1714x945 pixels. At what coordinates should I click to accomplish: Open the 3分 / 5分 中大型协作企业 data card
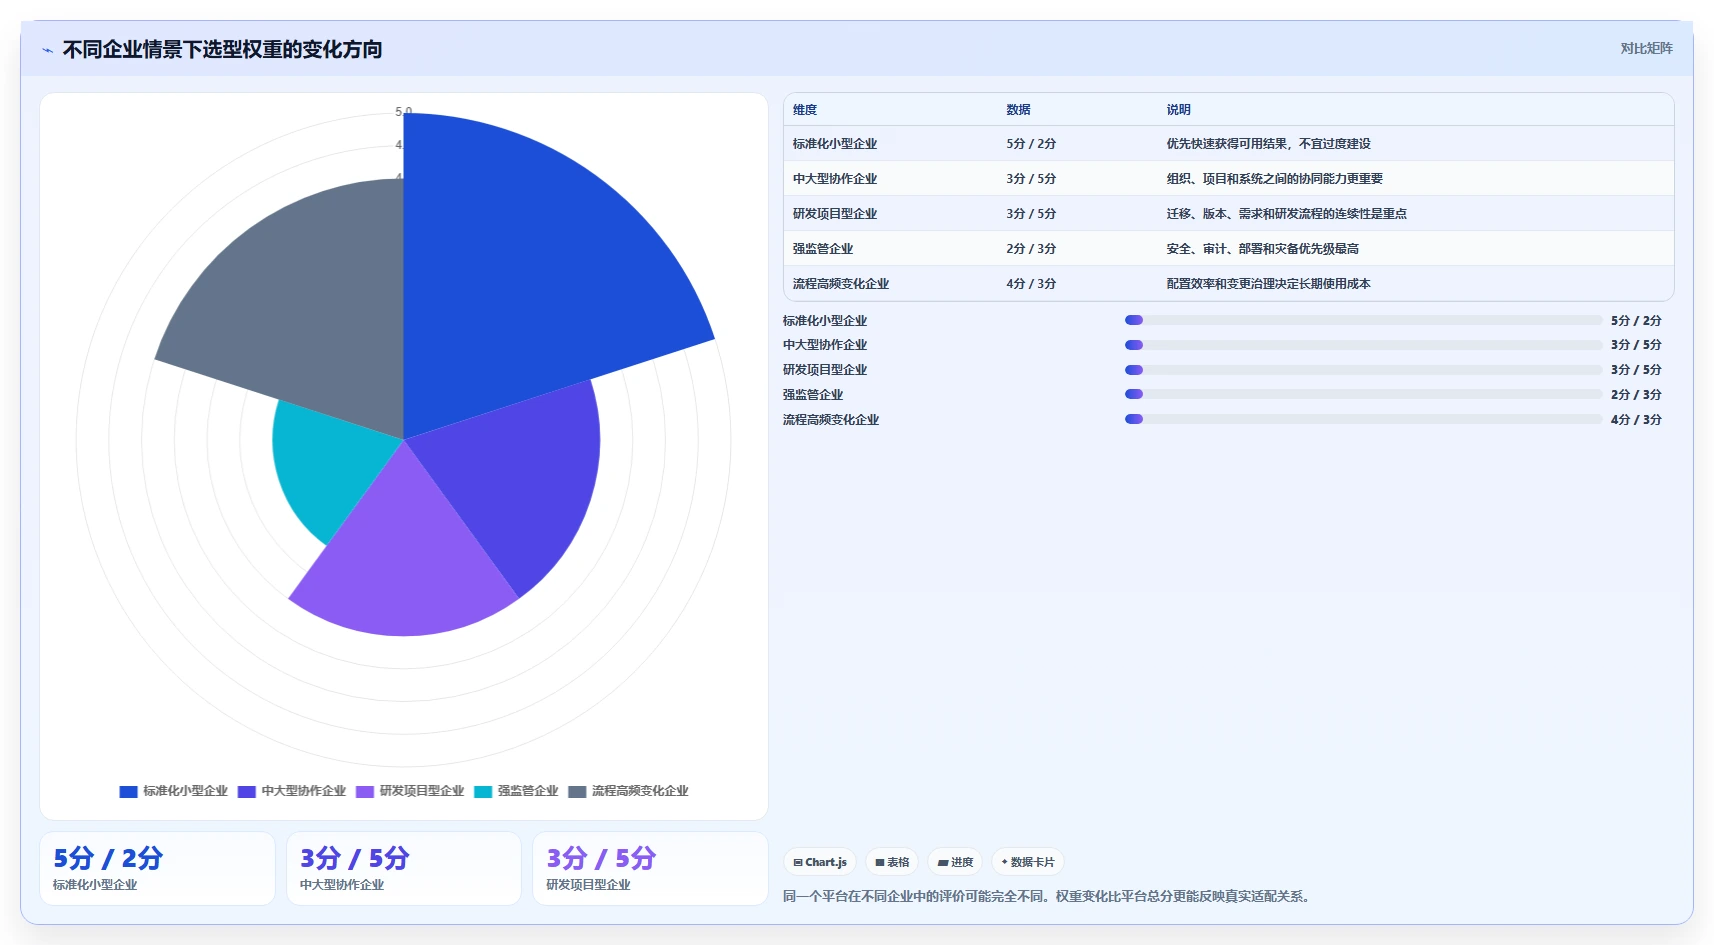404,868
